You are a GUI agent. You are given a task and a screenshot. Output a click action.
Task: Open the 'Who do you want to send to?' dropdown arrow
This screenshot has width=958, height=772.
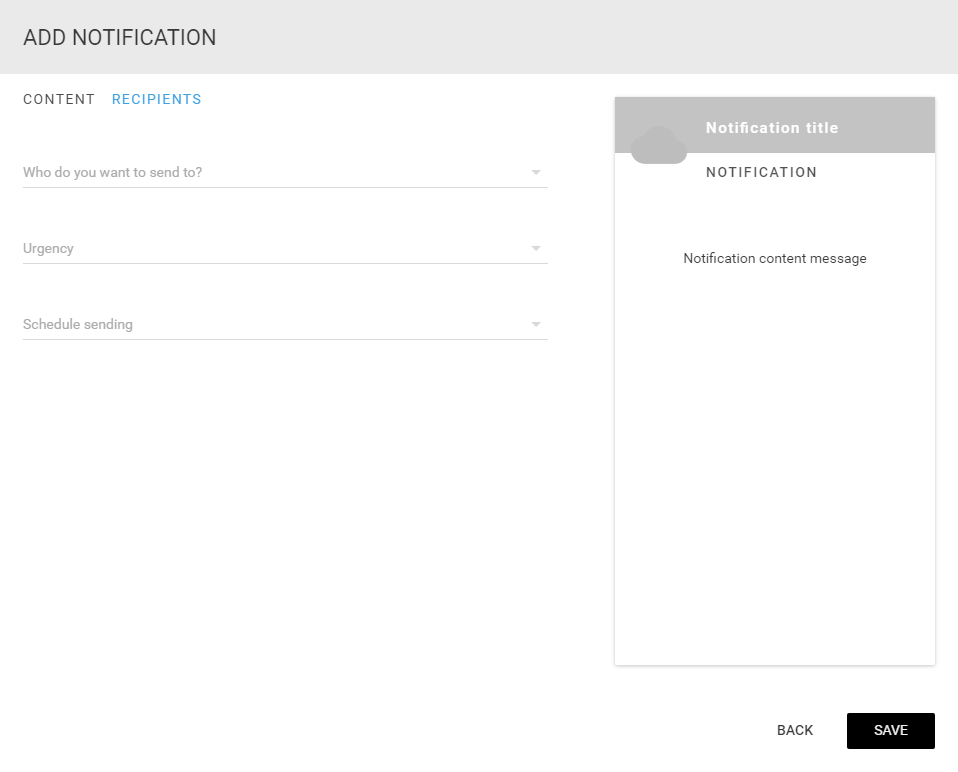tap(536, 173)
